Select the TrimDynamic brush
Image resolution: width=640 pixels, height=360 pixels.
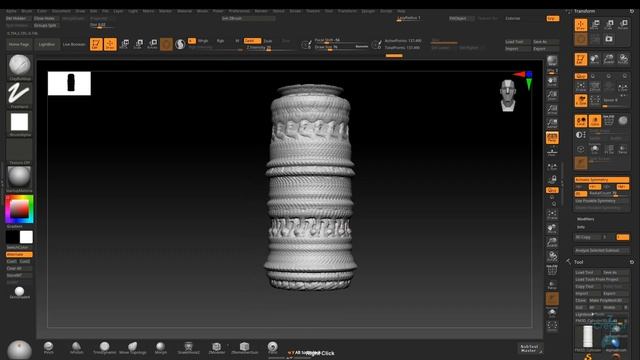pos(104,348)
